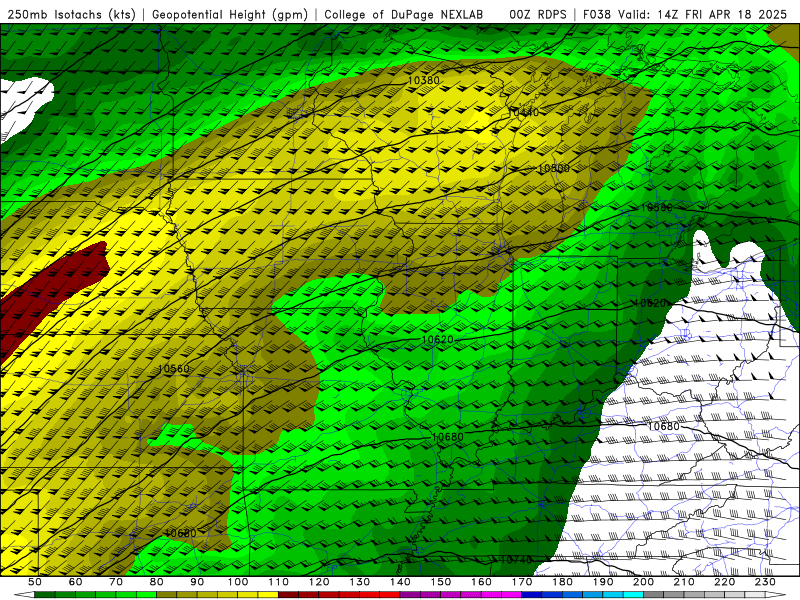The height and width of the screenshot is (600, 800).
Task: Click the 120 tick label on color scale
Action: pos(319,582)
